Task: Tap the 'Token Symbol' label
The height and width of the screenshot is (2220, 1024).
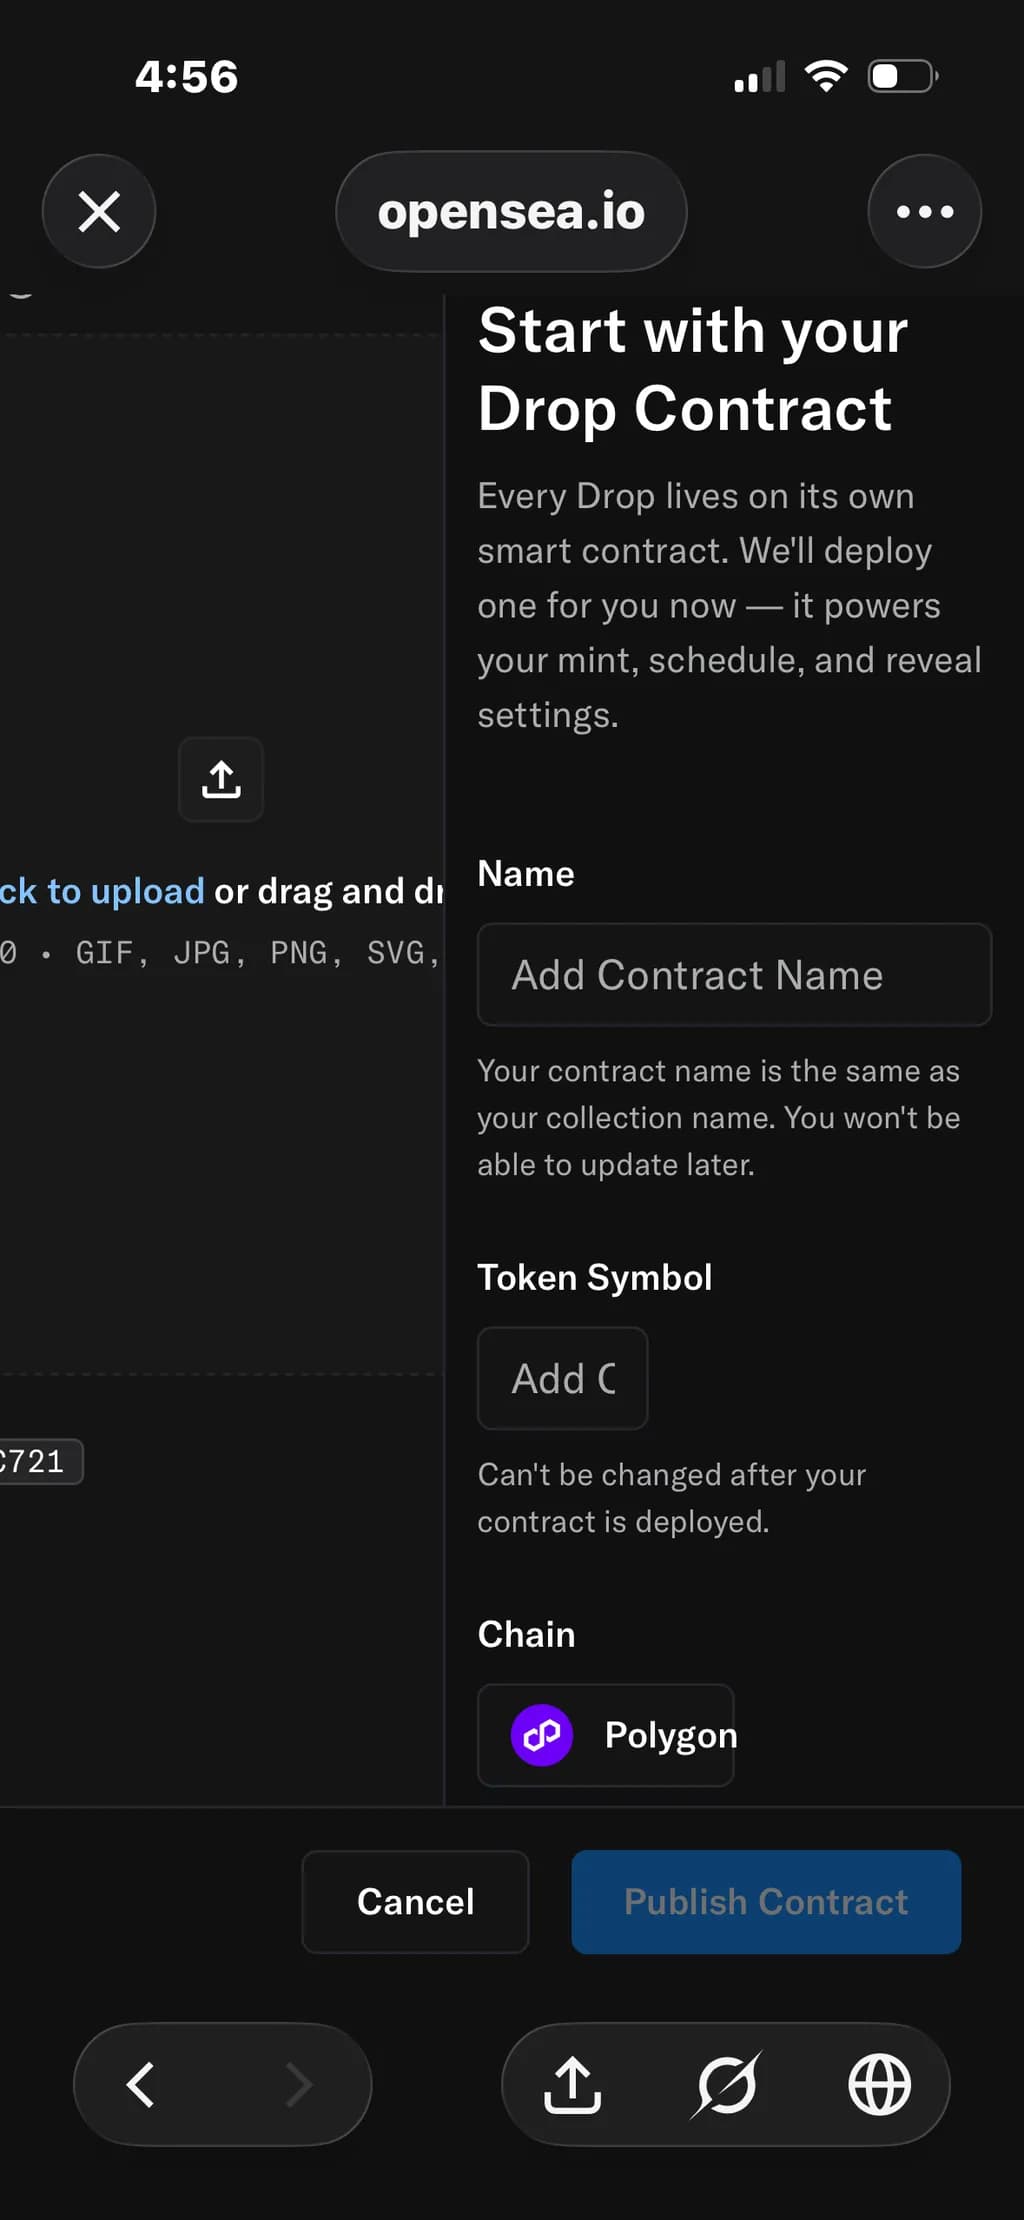Action: coord(595,1278)
